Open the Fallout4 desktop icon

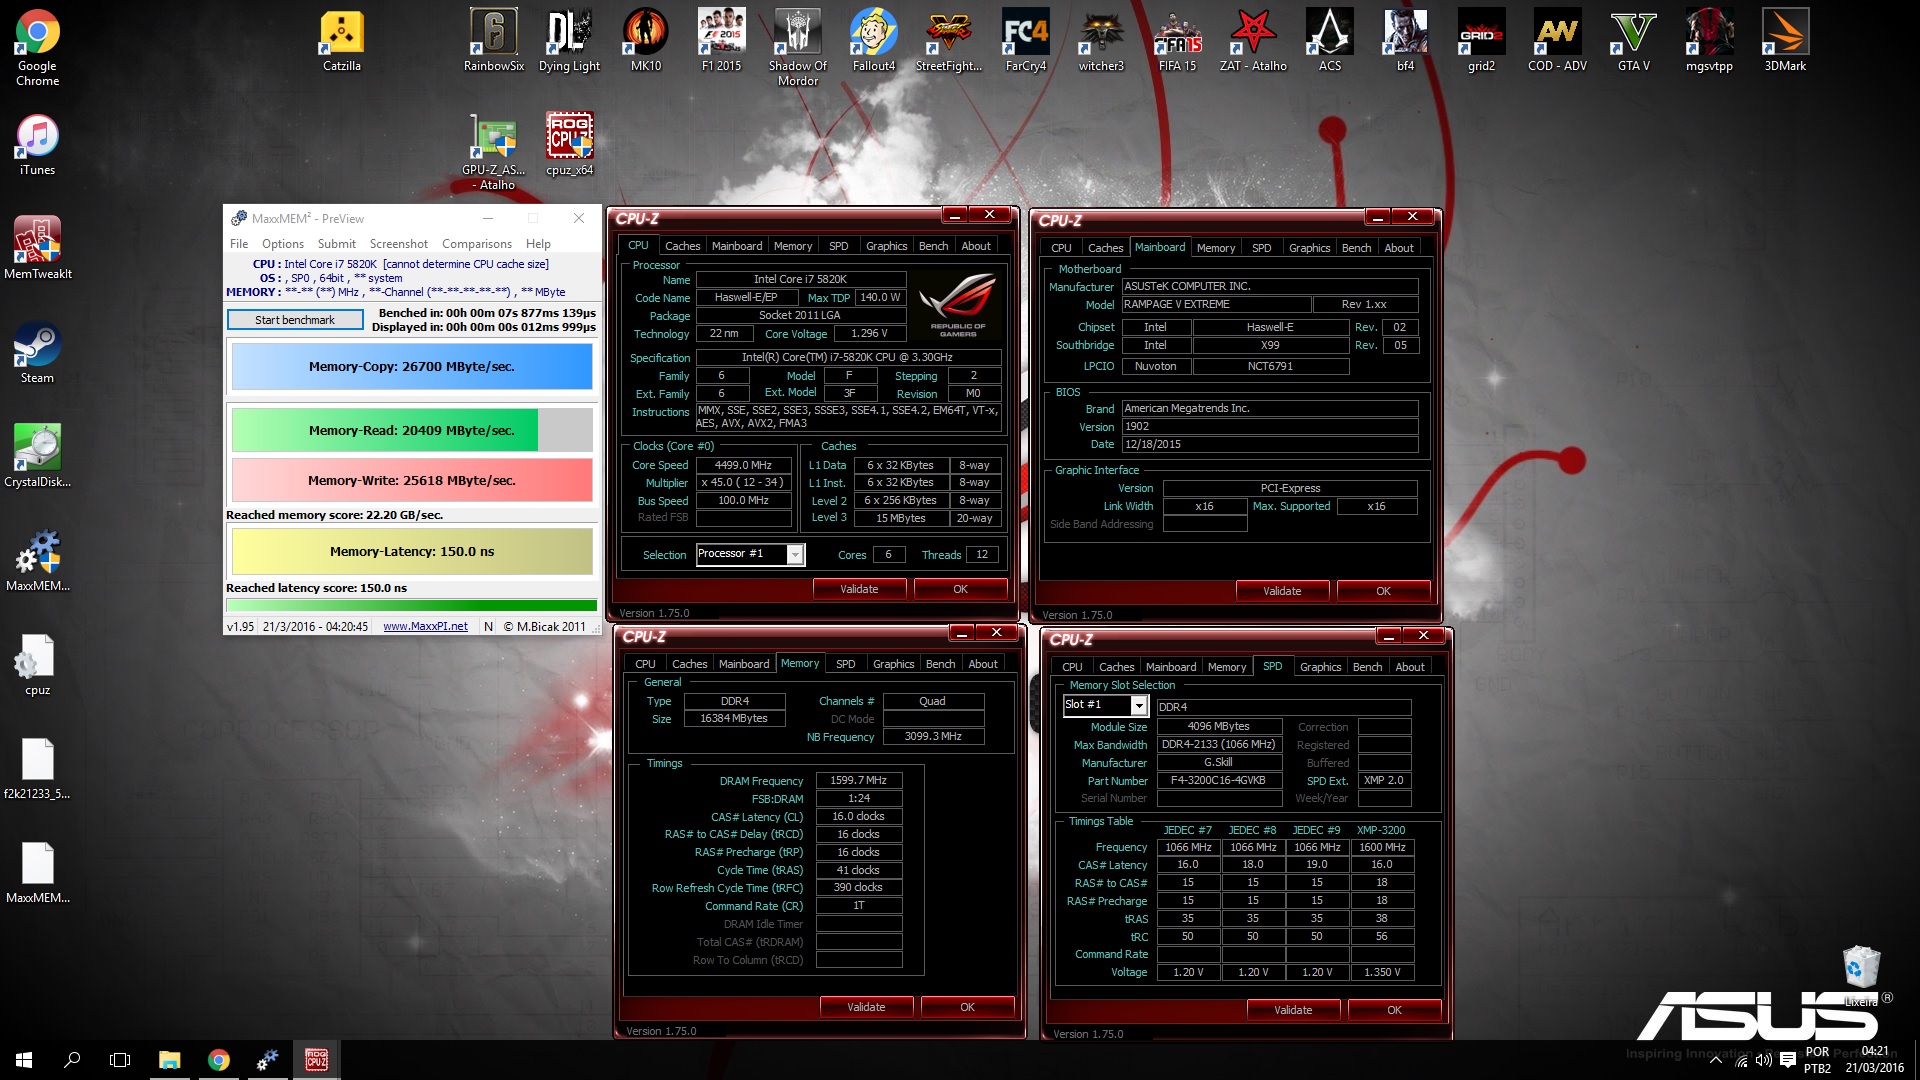tap(873, 41)
